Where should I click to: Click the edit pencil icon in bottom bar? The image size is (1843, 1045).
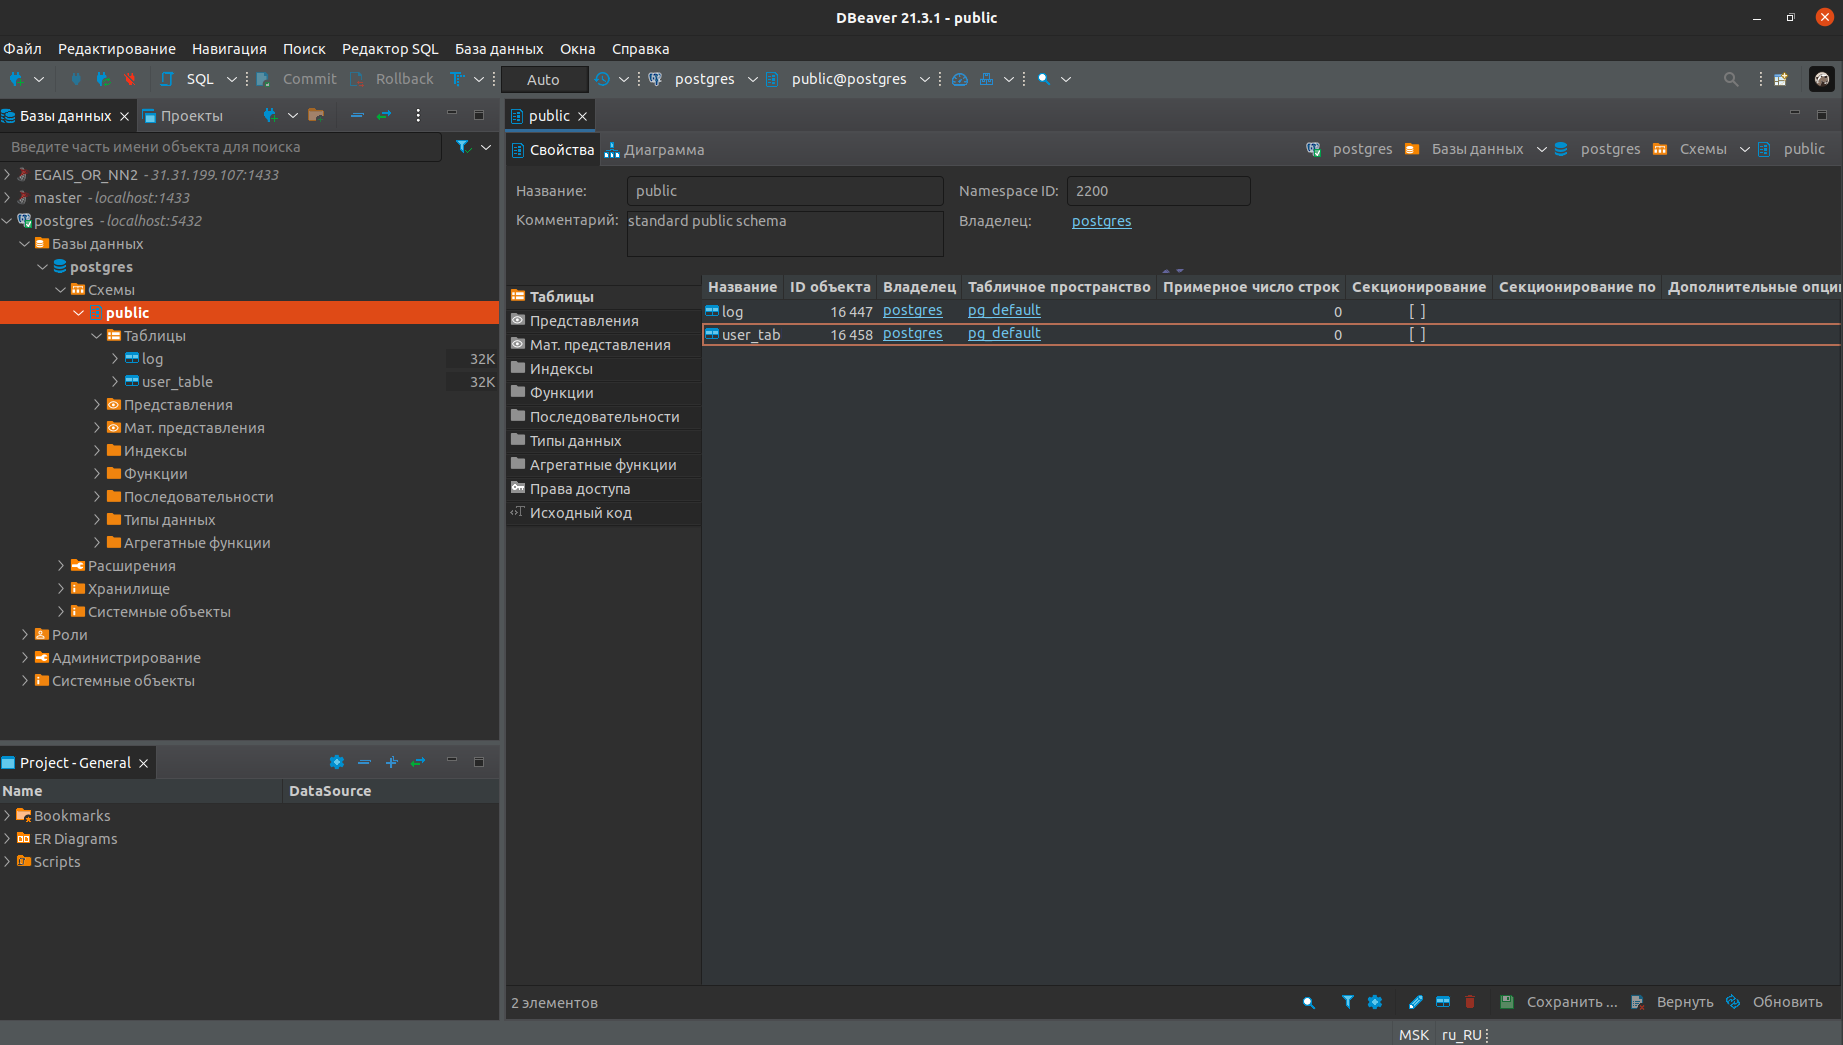(x=1415, y=1002)
